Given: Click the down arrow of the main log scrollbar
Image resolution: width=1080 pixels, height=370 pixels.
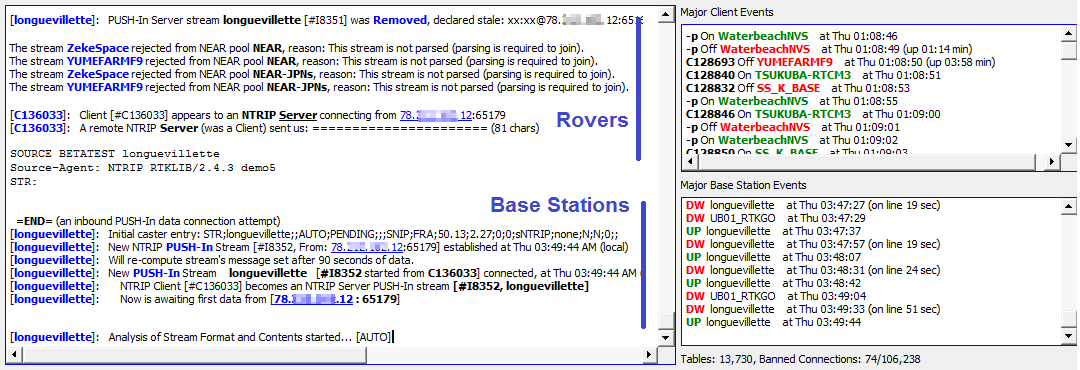Looking at the screenshot, I should click(x=665, y=338).
